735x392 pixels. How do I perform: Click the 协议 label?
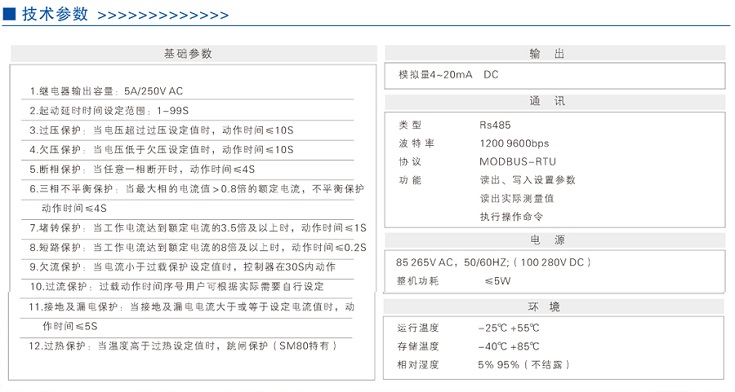point(410,162)
